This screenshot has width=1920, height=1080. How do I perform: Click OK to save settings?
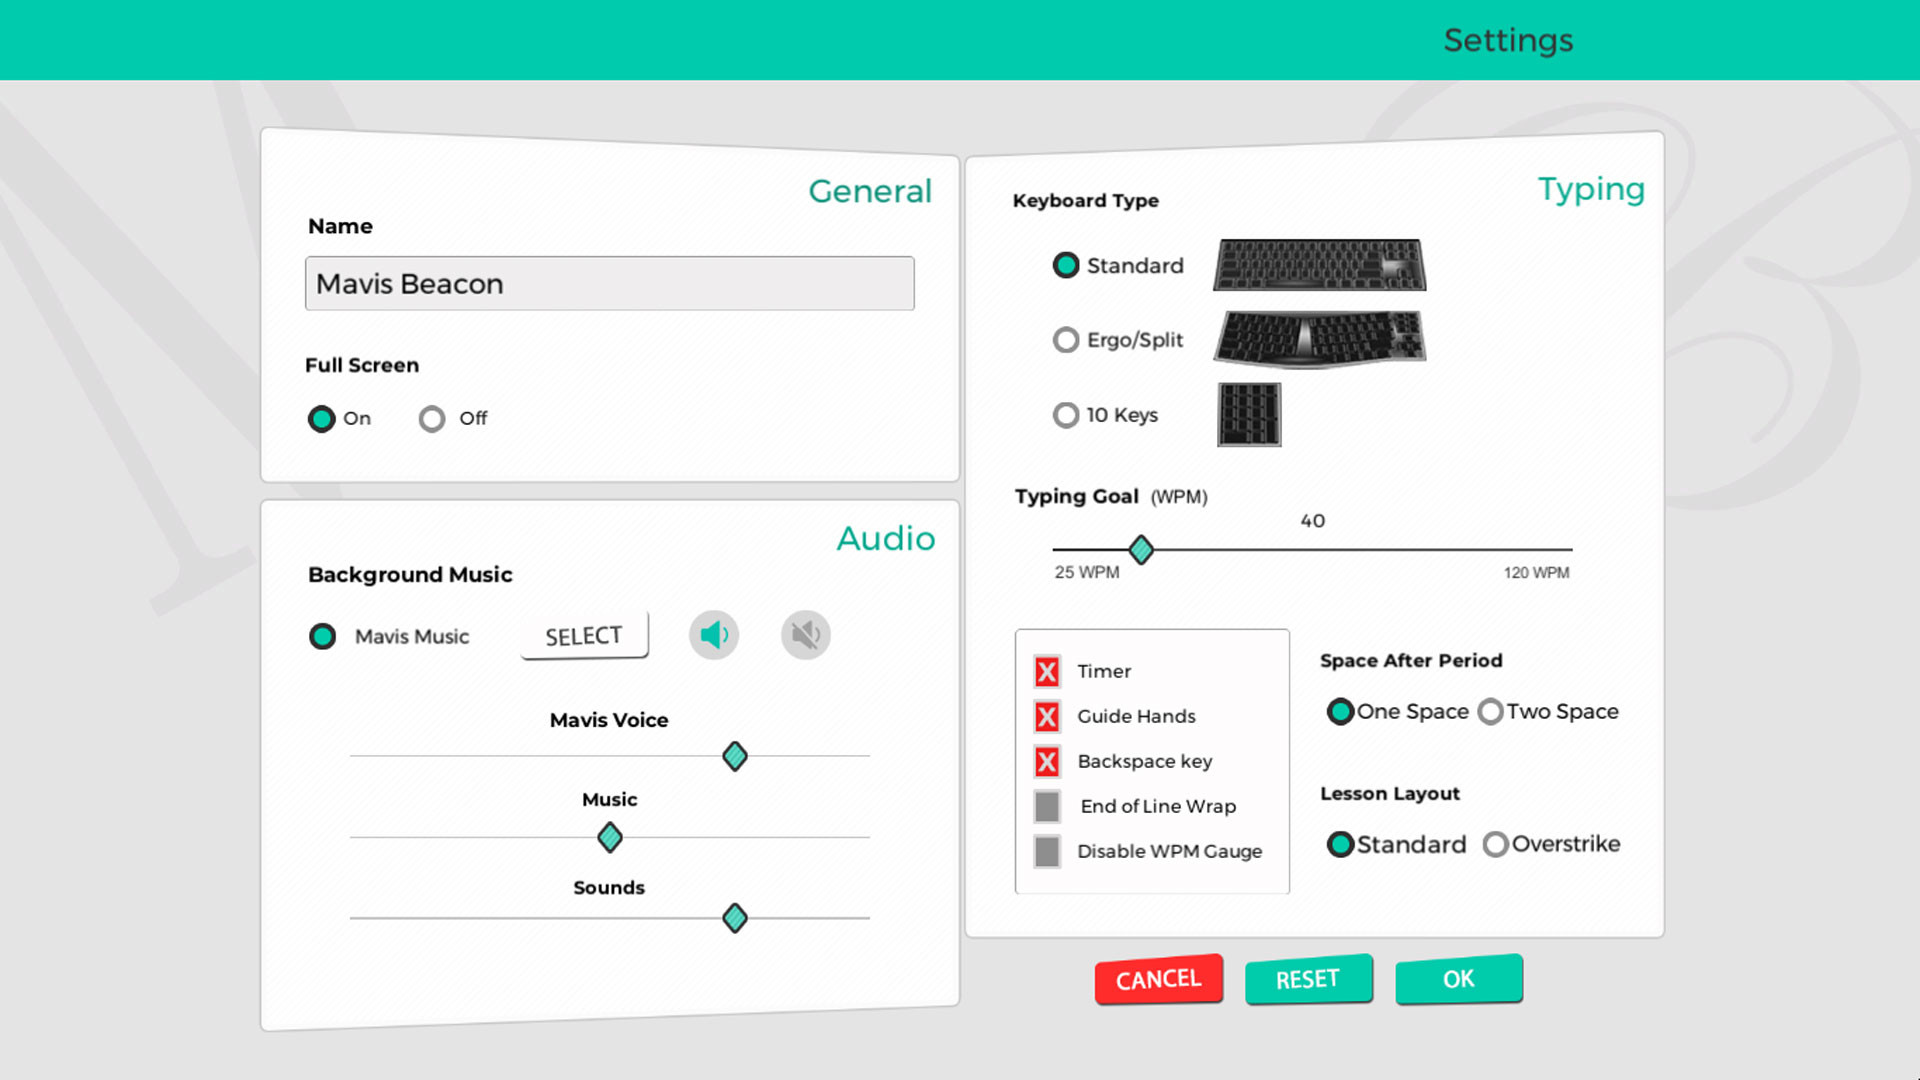click(1458, 980)
